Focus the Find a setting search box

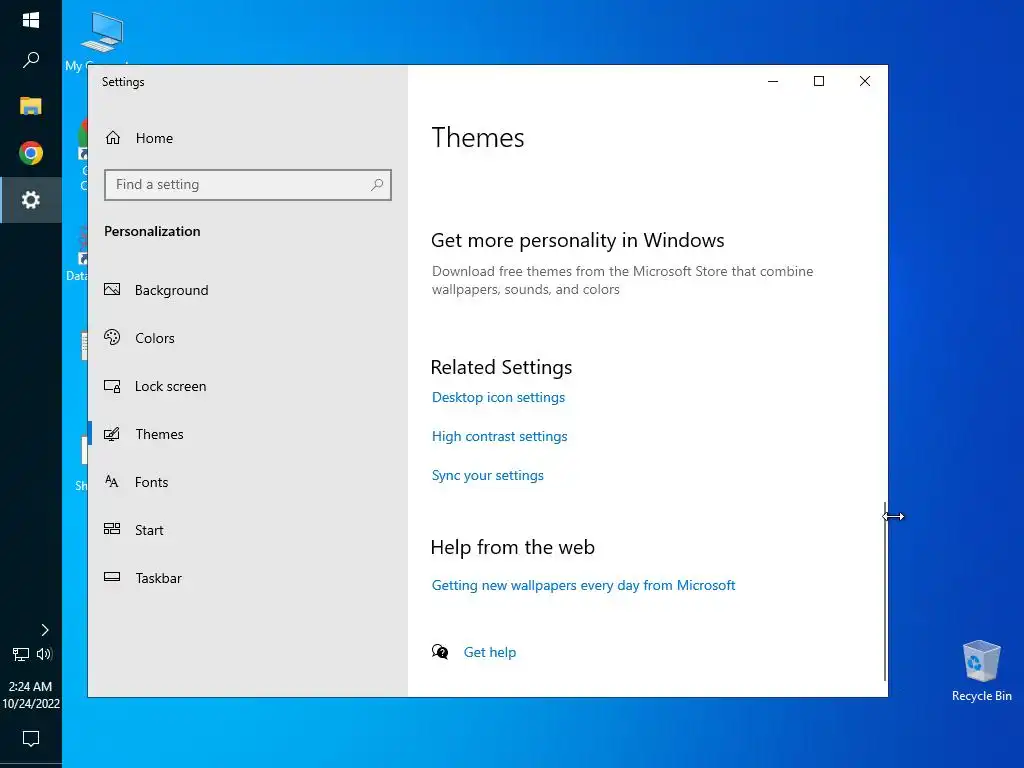[248, 185]
